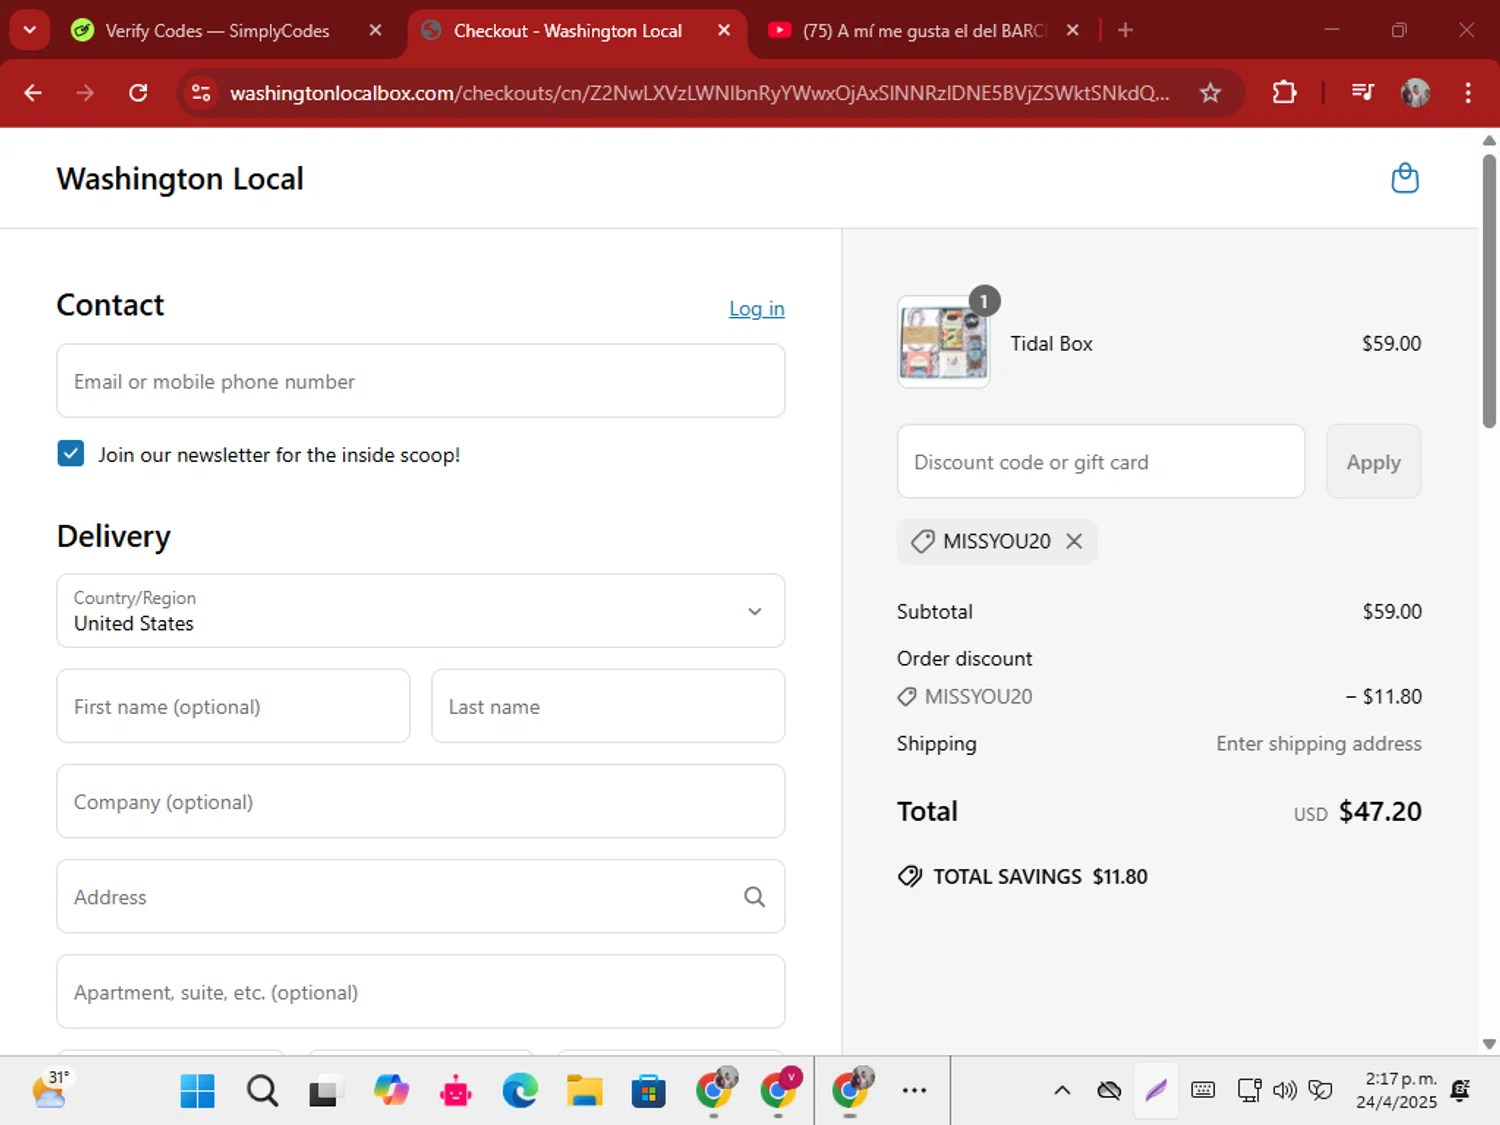
Task: Click the Log in link
Action: pyautogui.click(x=757, y=309)
